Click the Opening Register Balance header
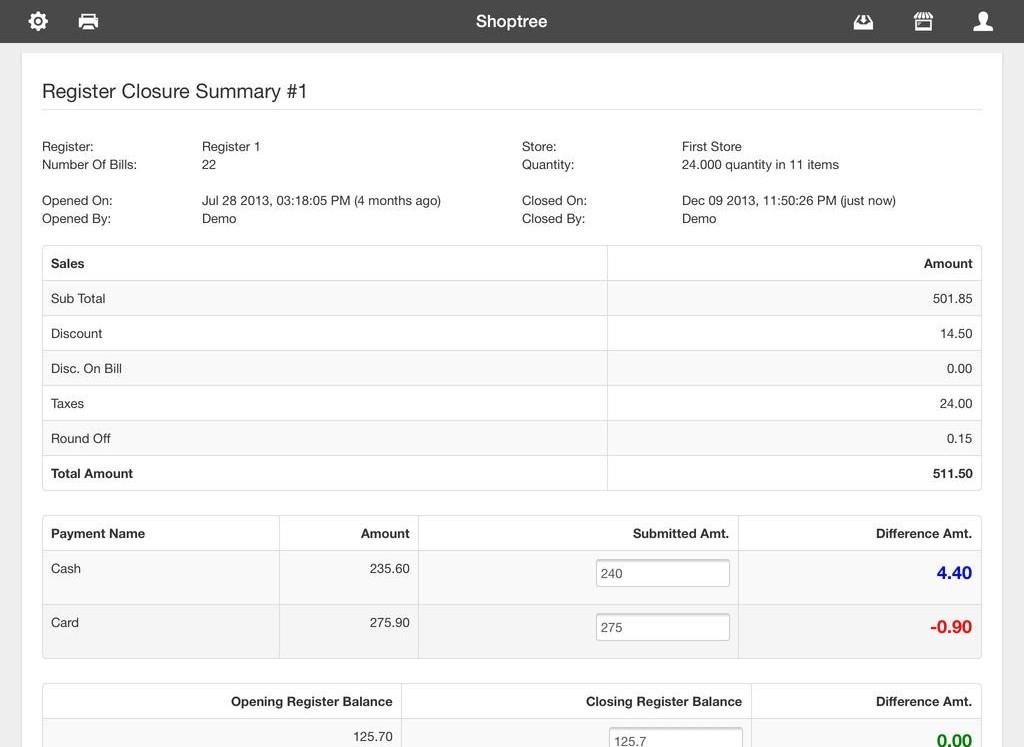Image resolution: width=1024 pixels, height=747 pixels. [311, 701]
